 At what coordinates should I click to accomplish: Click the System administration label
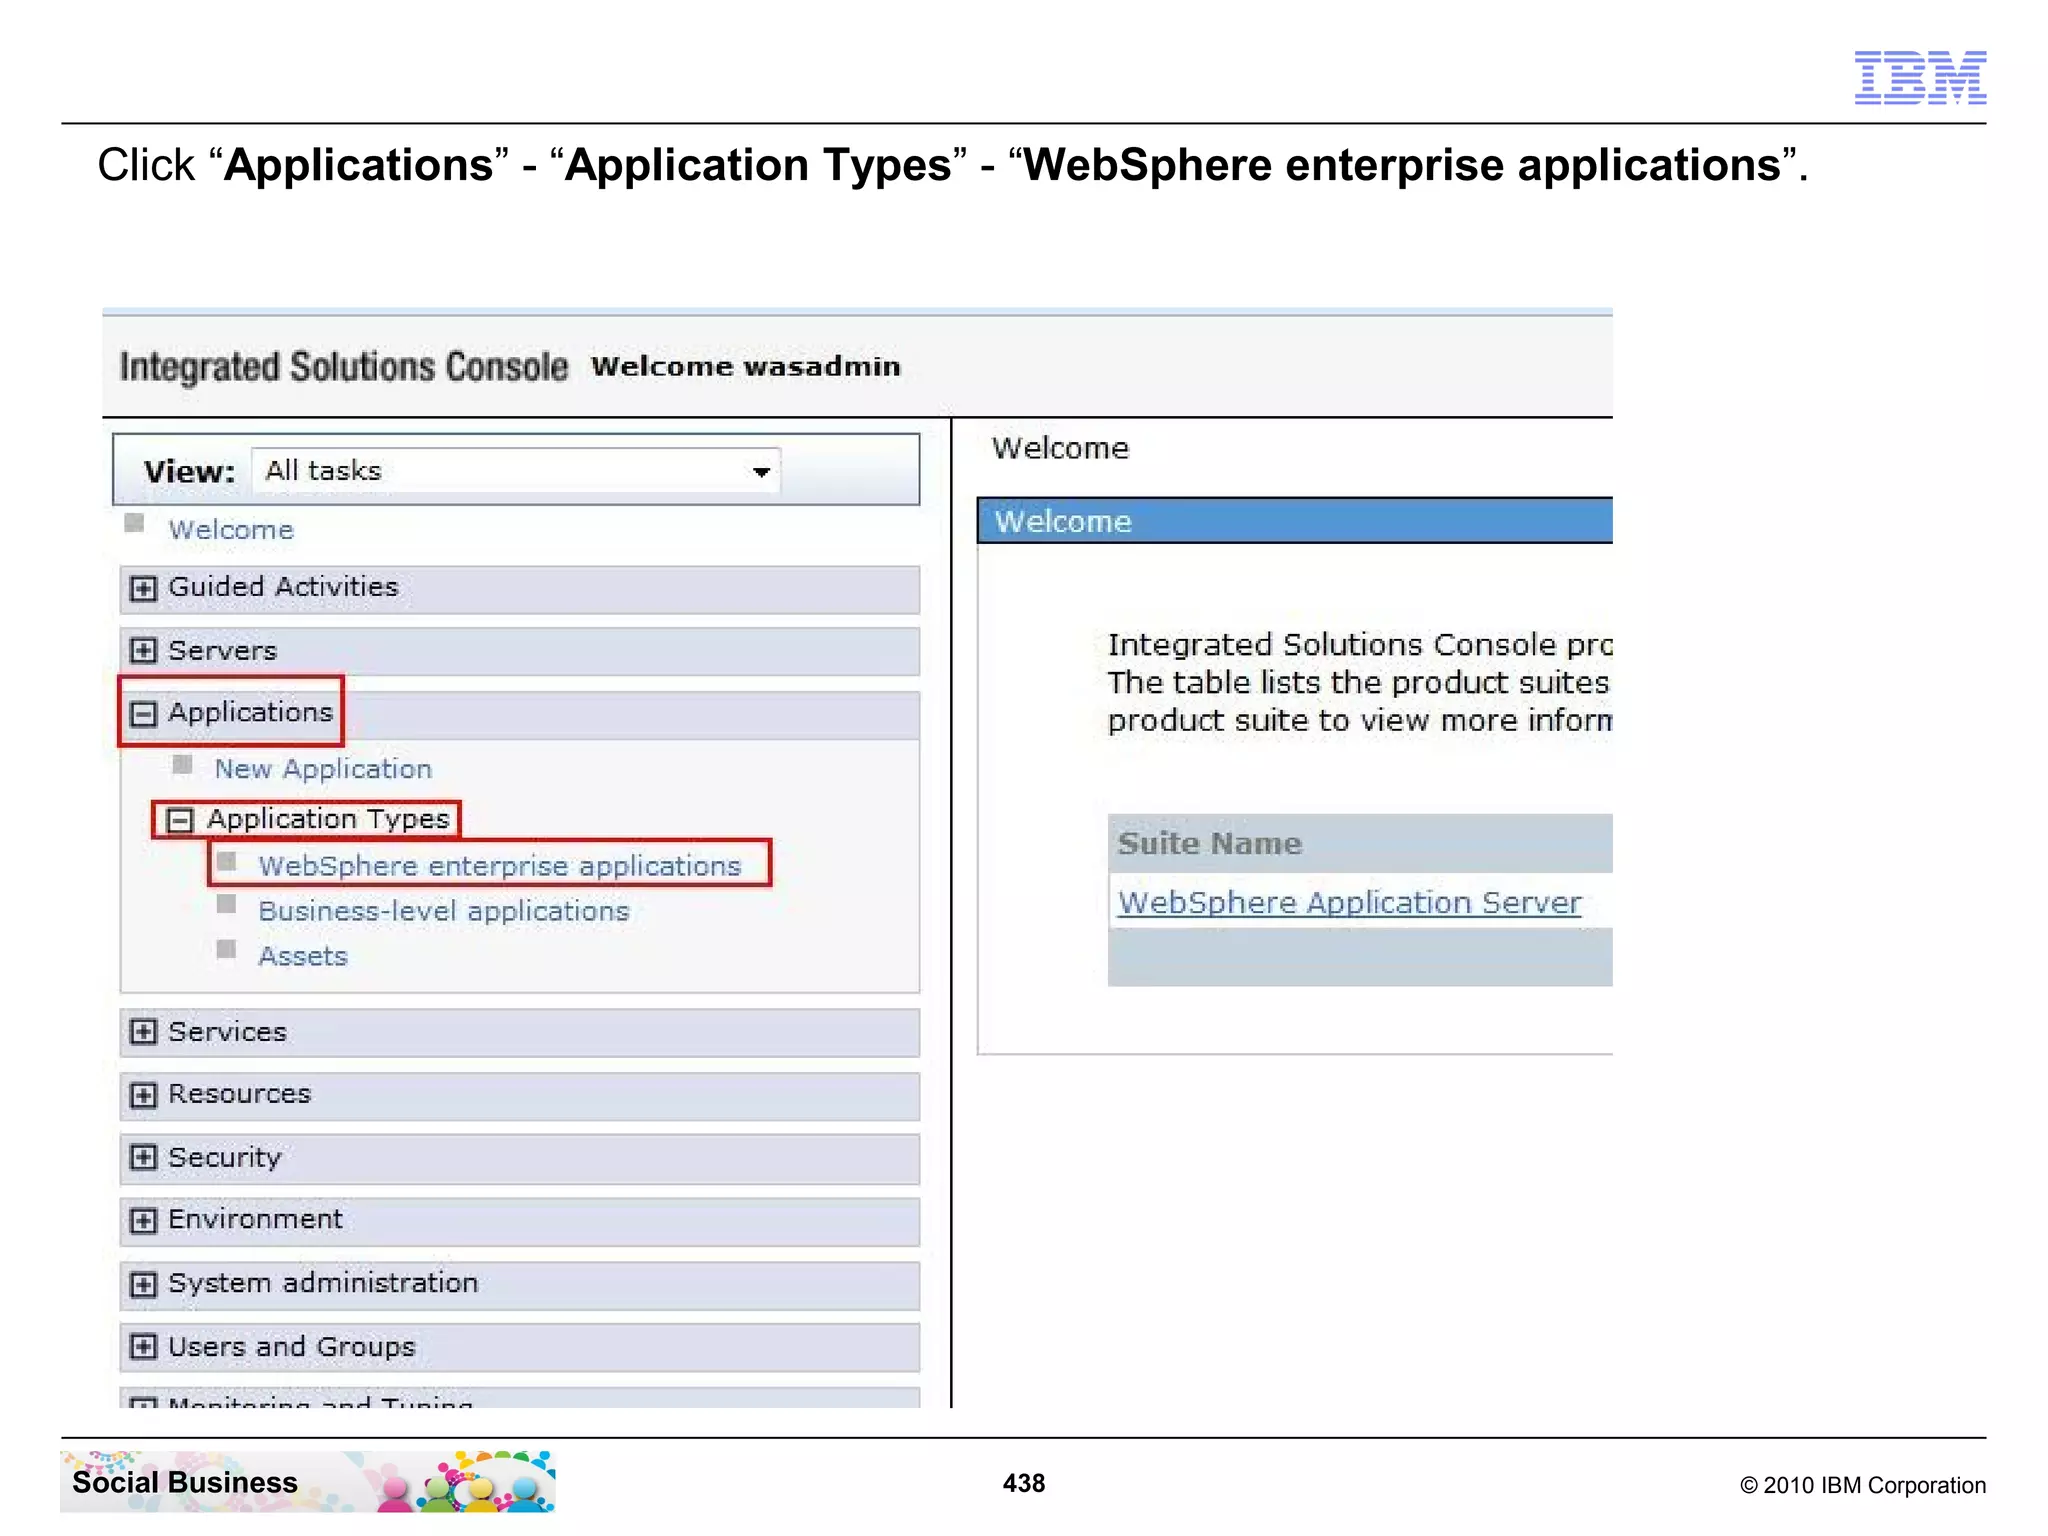(x=323, y=1283)
